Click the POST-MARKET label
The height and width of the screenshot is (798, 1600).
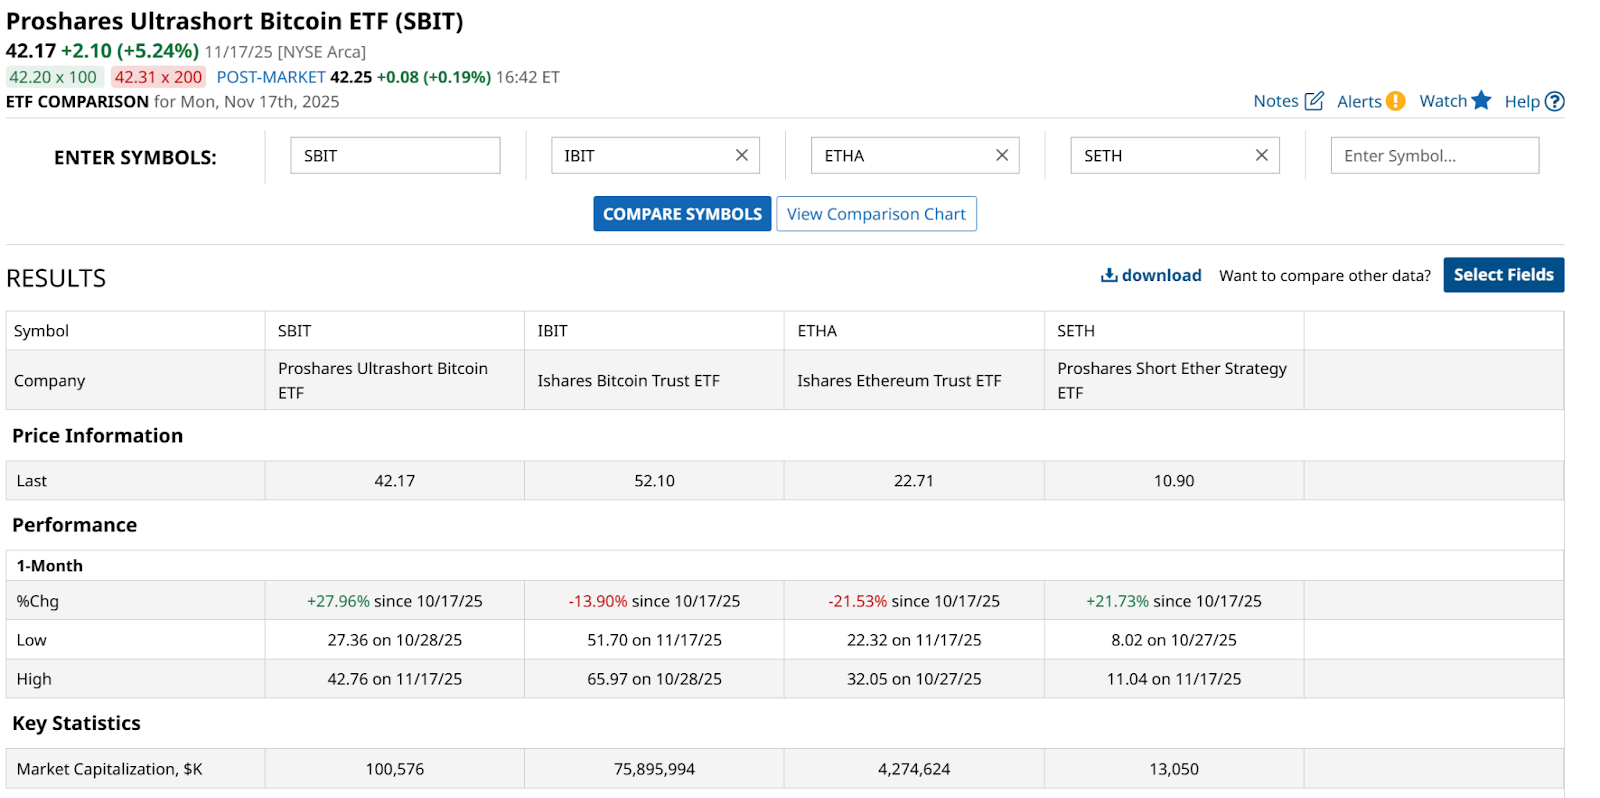coord(271,77)
